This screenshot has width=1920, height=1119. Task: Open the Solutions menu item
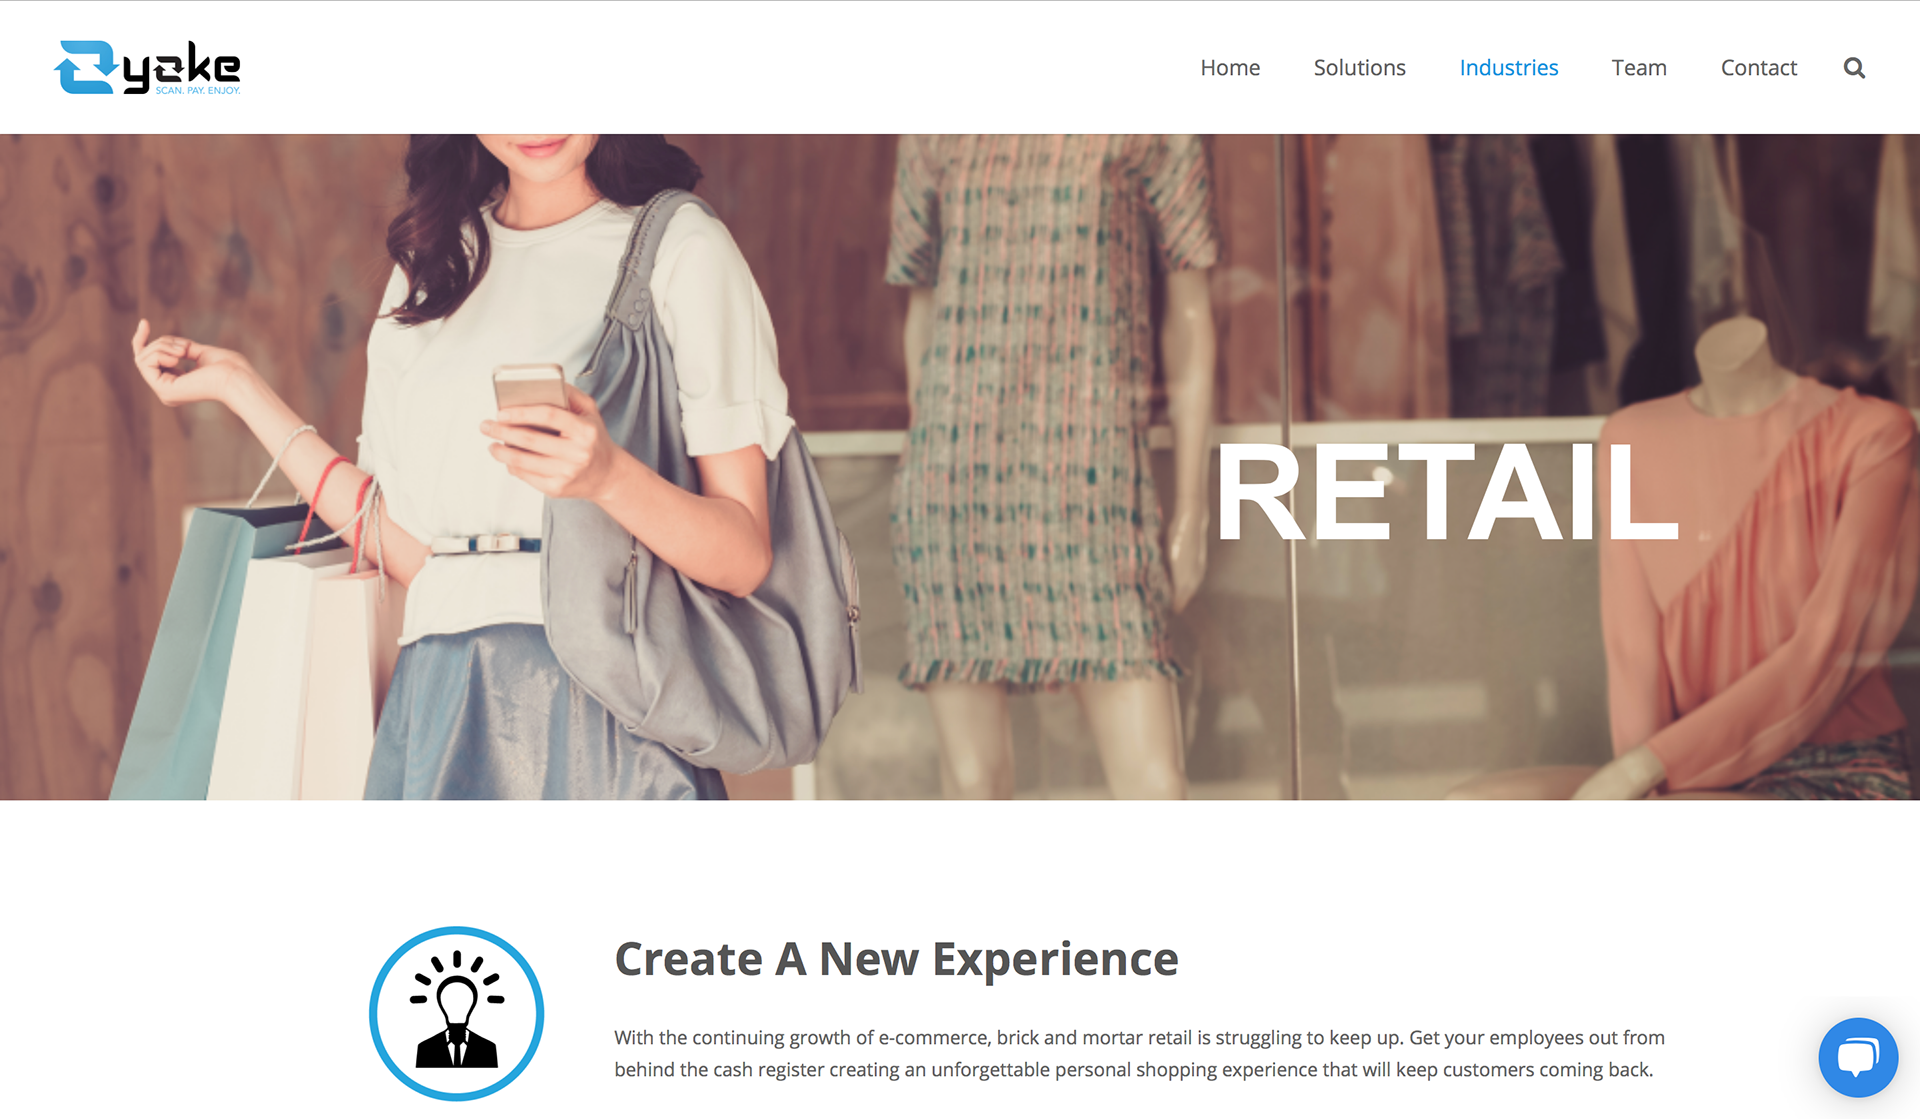pyautogui.click(x=1359, y=68)
